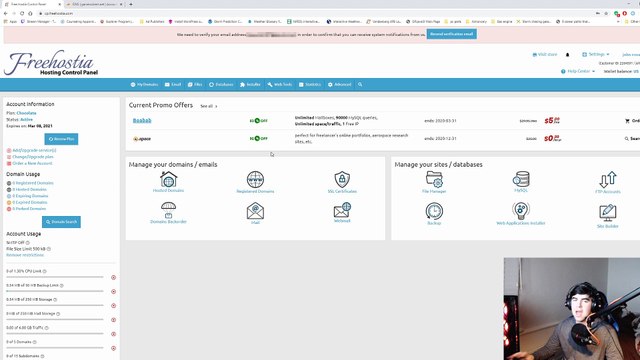
Task: Click the upgrade icon beside CPU Limit
Action: coord(113,278)
